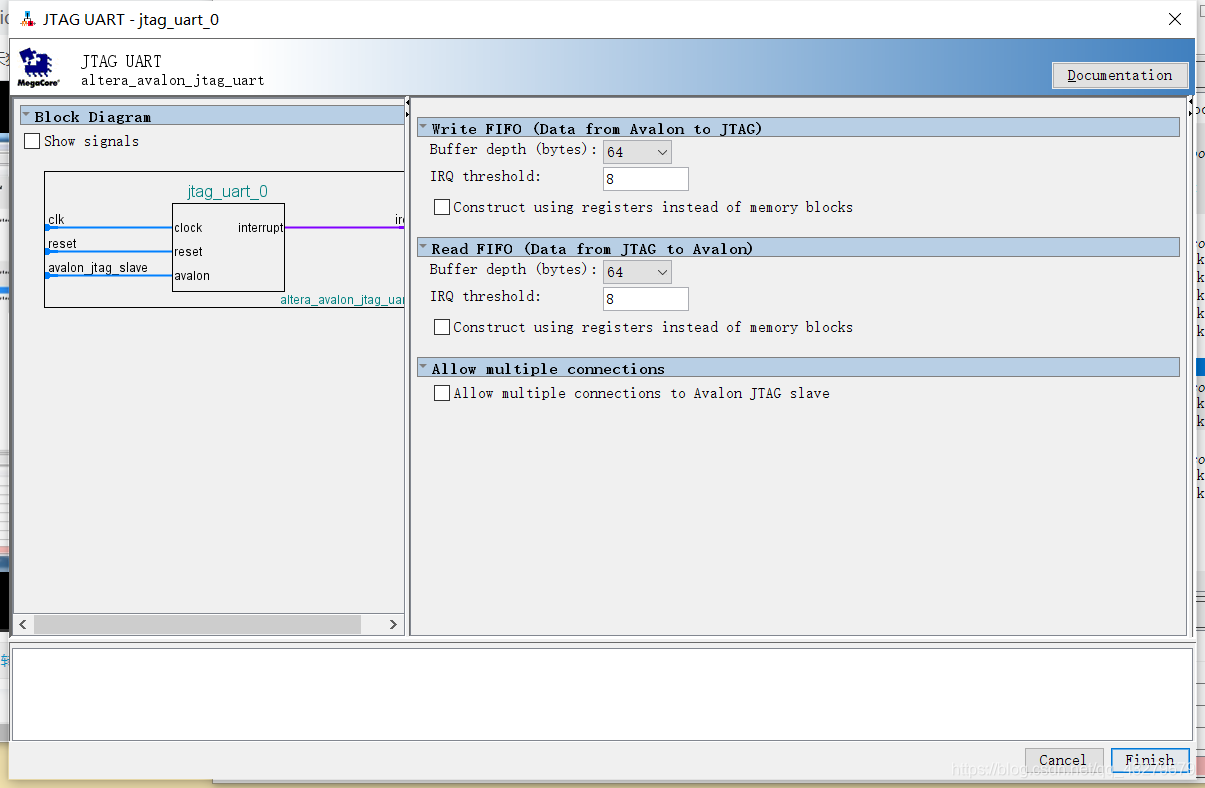Open Write FIFO buffer depth dropdown
Viewport: 1205px width, 788px height.
[637, 152]
